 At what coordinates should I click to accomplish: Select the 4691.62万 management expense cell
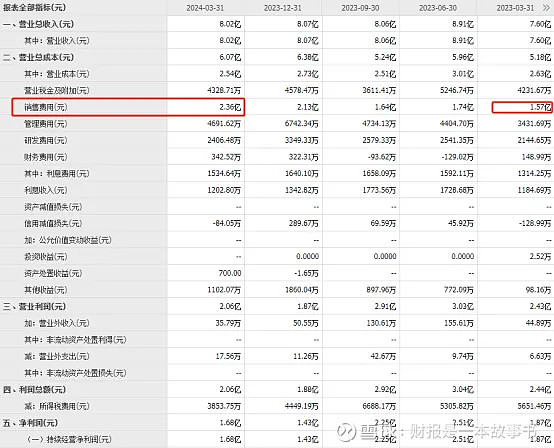tap(224, 124)
